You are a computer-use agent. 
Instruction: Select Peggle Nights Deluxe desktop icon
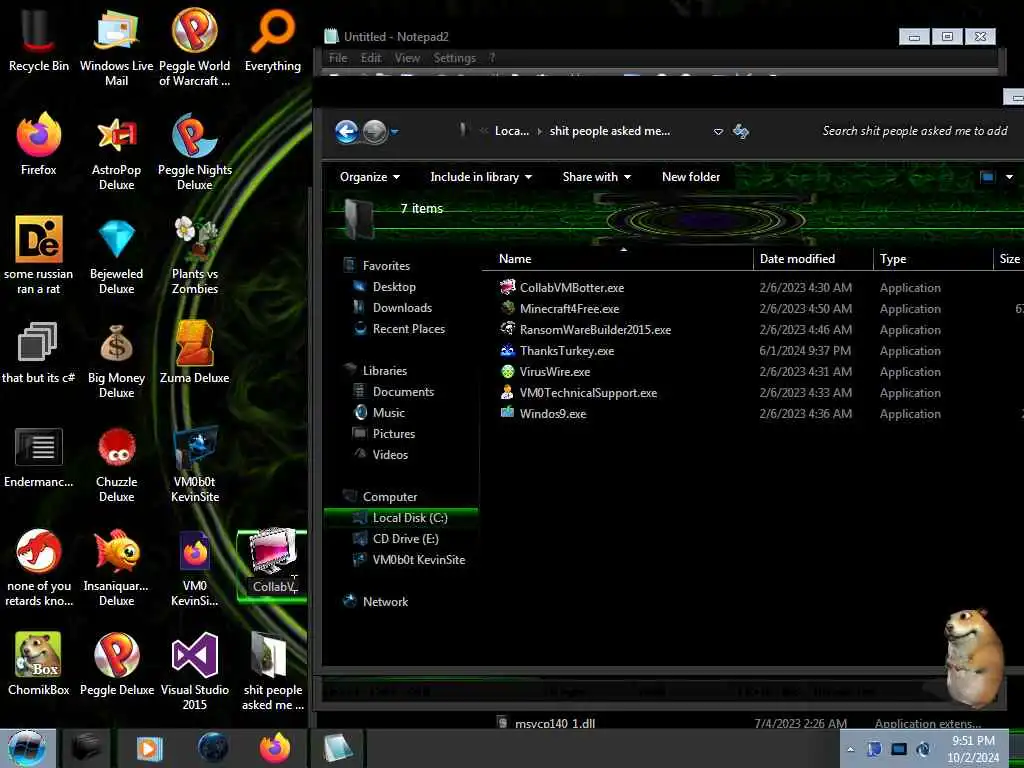point(195,152)
